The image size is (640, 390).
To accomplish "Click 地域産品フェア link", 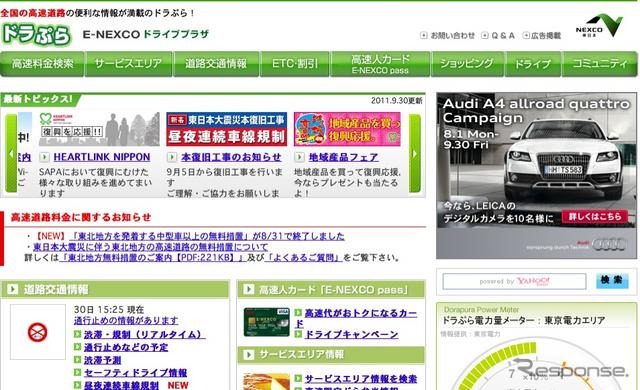I will pos(343,157).
